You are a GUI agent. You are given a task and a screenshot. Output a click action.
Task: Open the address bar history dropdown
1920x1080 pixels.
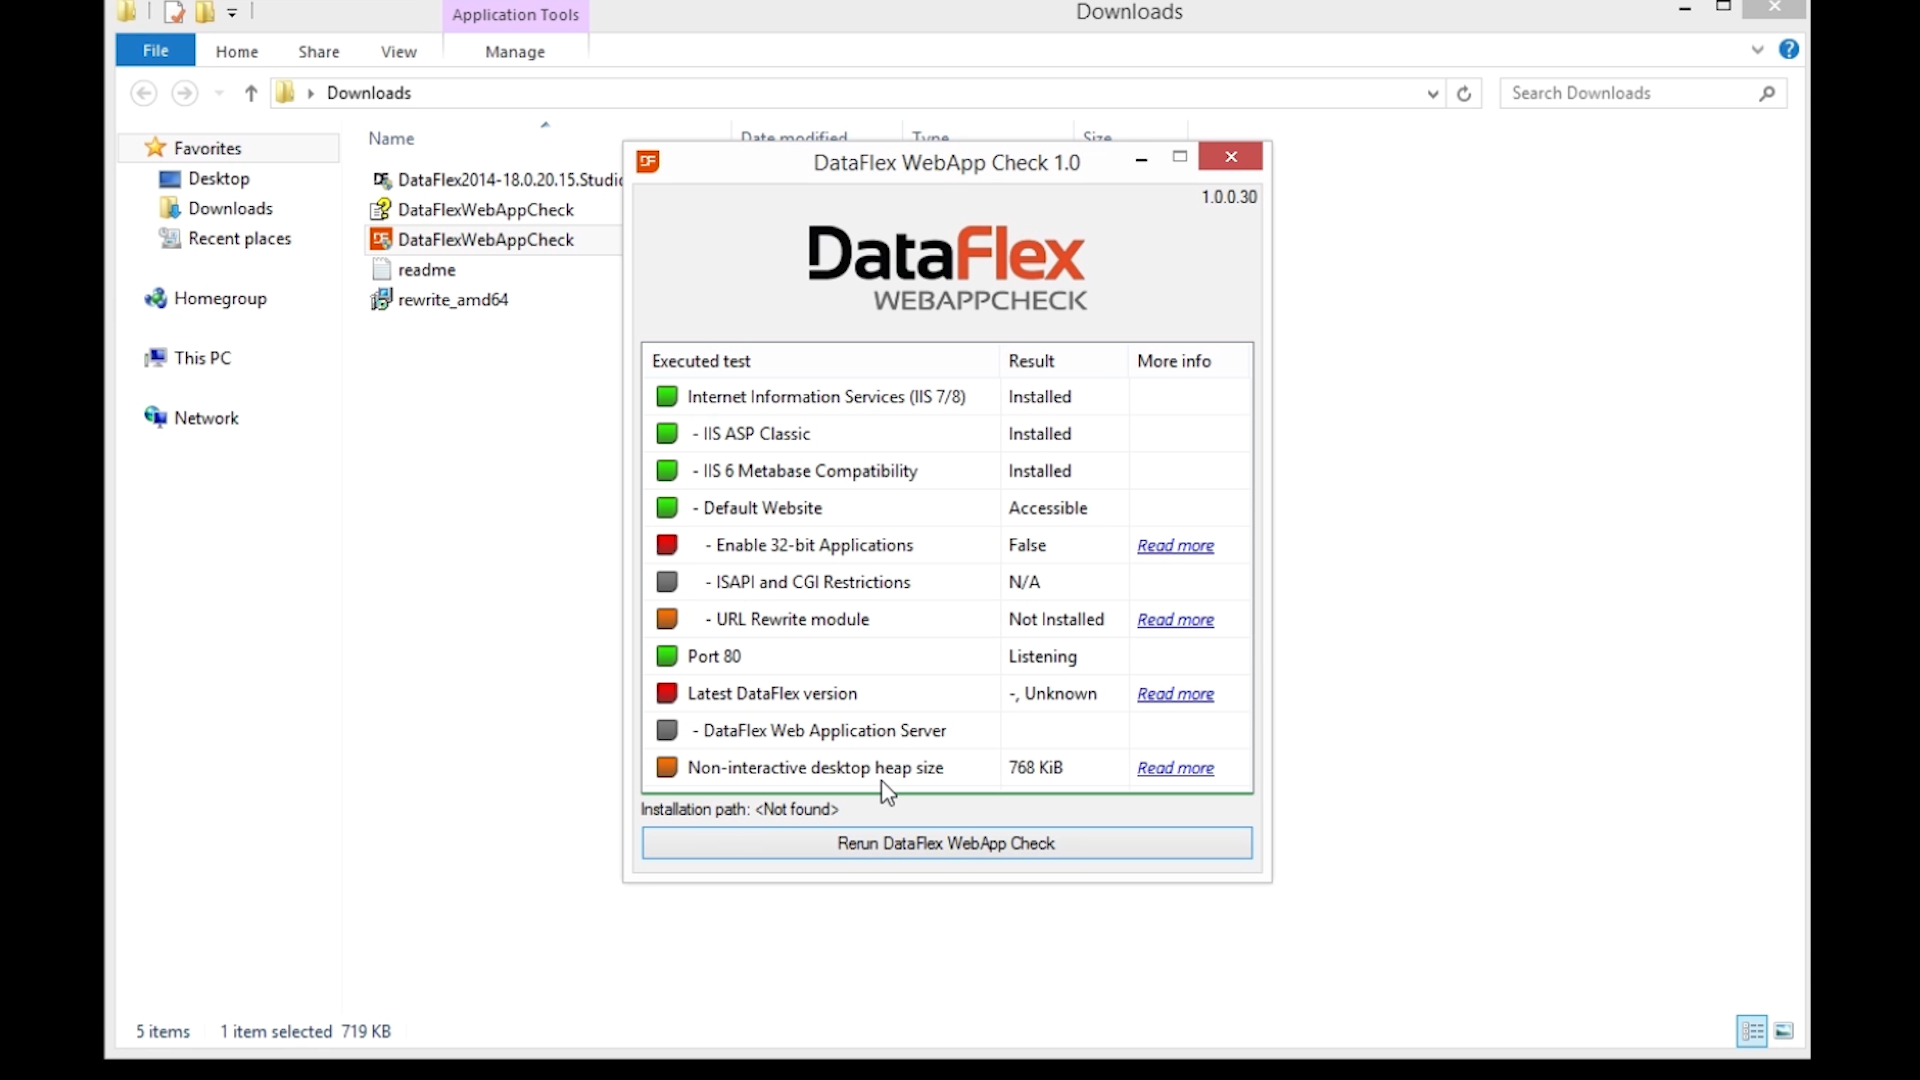(1432, 93)
